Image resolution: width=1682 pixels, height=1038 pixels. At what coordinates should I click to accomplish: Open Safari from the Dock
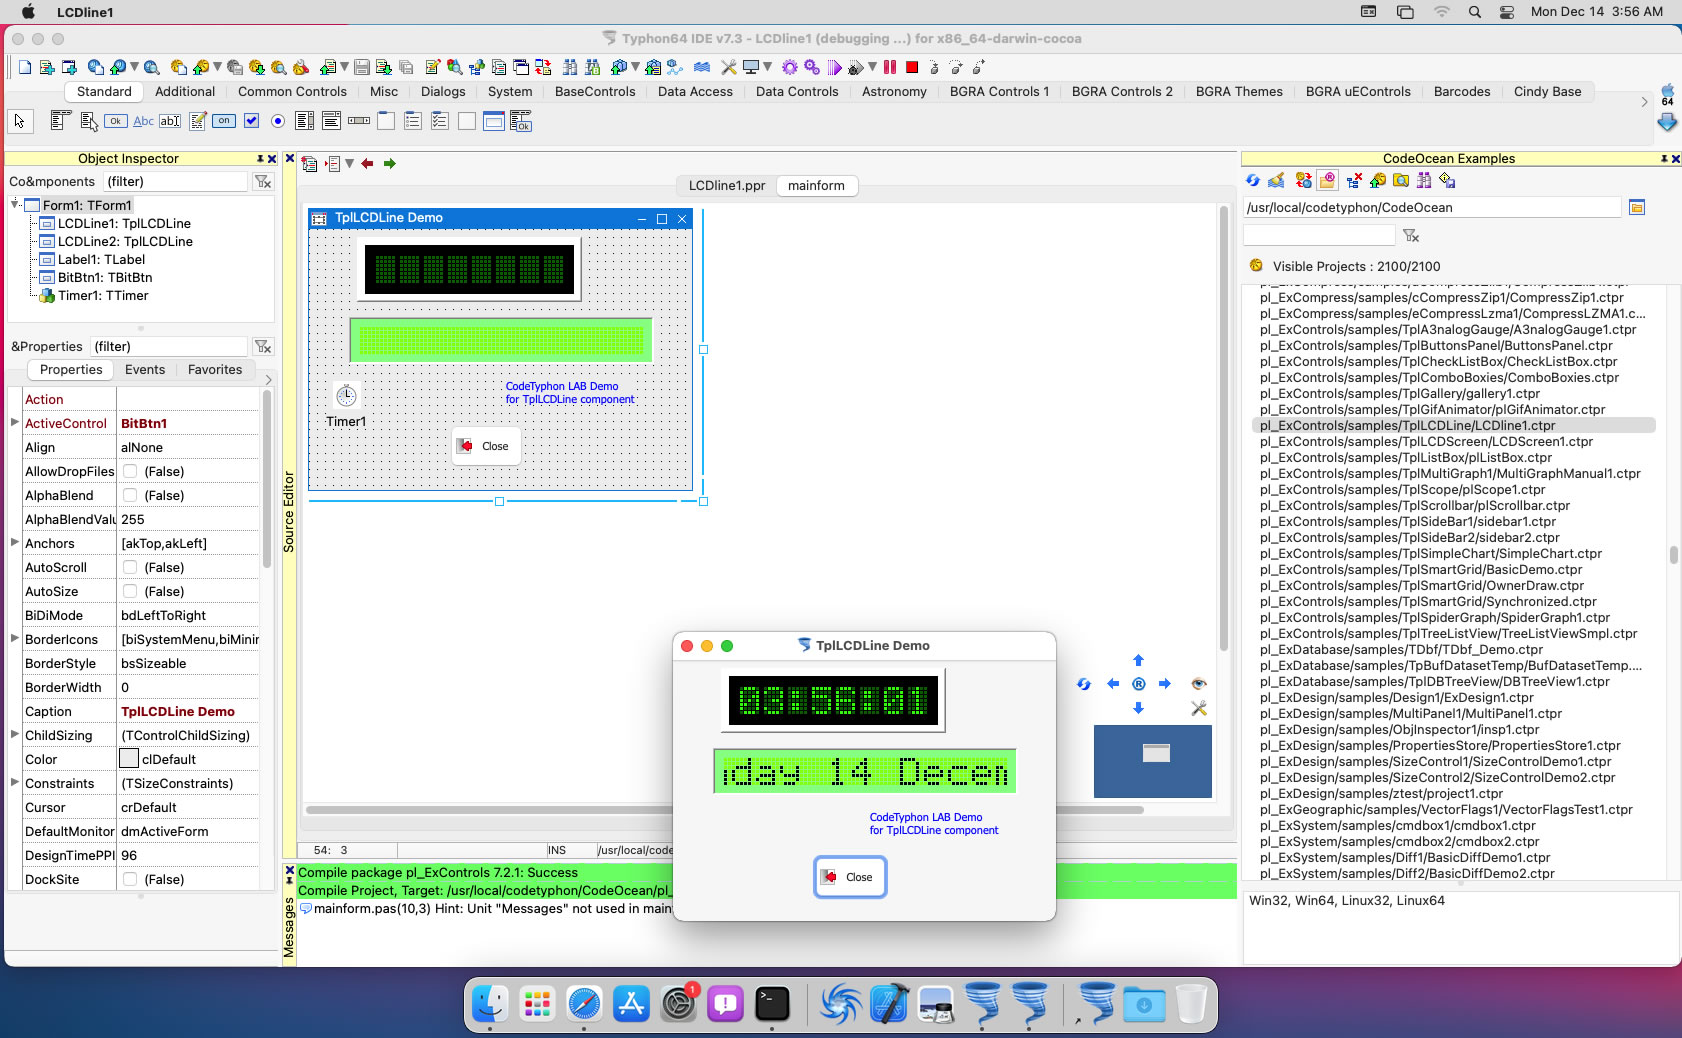tap(584, 1004)
